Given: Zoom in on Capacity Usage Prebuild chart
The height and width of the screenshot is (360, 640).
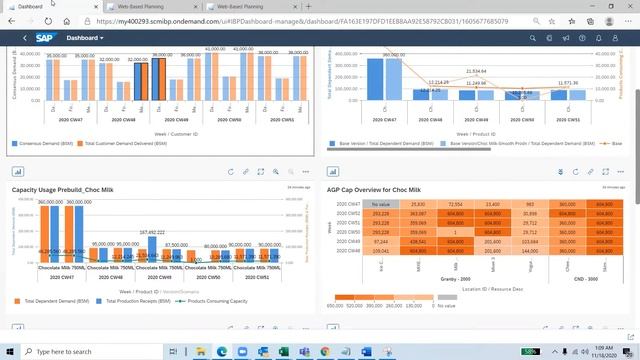Looking at the screenshot, I should [x=276, y=172].
